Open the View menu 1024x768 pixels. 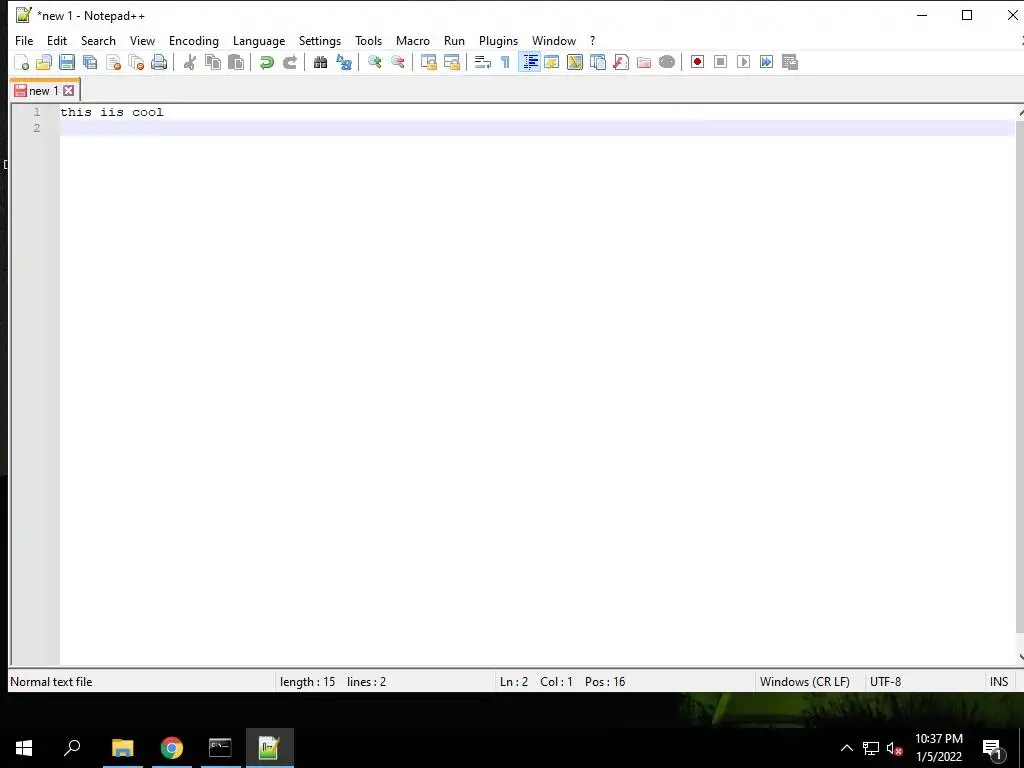point(142,40)
